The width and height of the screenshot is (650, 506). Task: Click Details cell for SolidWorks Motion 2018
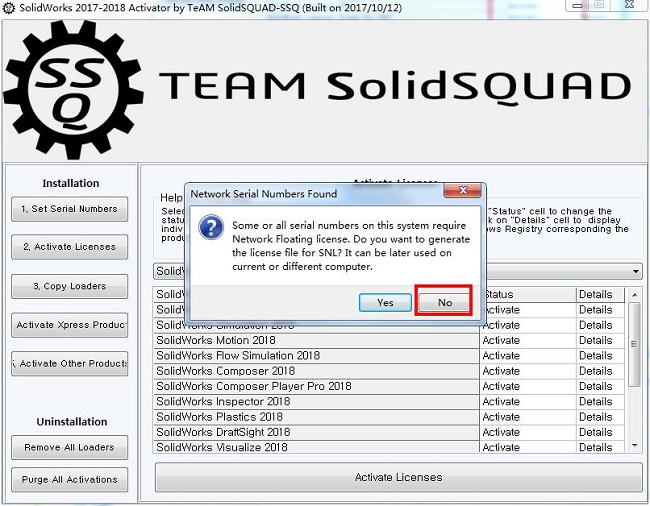click(600, 341)
